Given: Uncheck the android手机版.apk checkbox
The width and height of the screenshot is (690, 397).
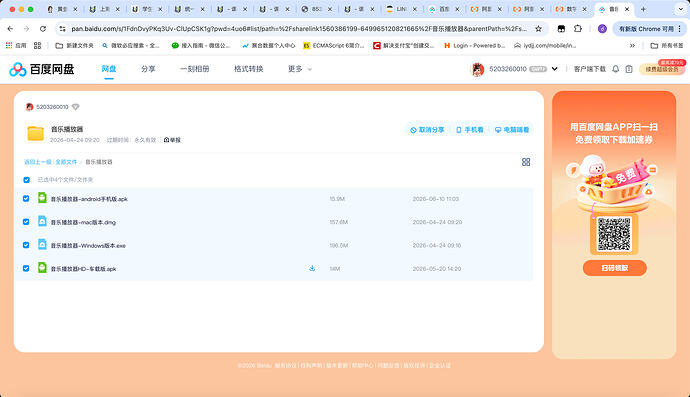Looking at the screenshot, I should tap(26, 198).
